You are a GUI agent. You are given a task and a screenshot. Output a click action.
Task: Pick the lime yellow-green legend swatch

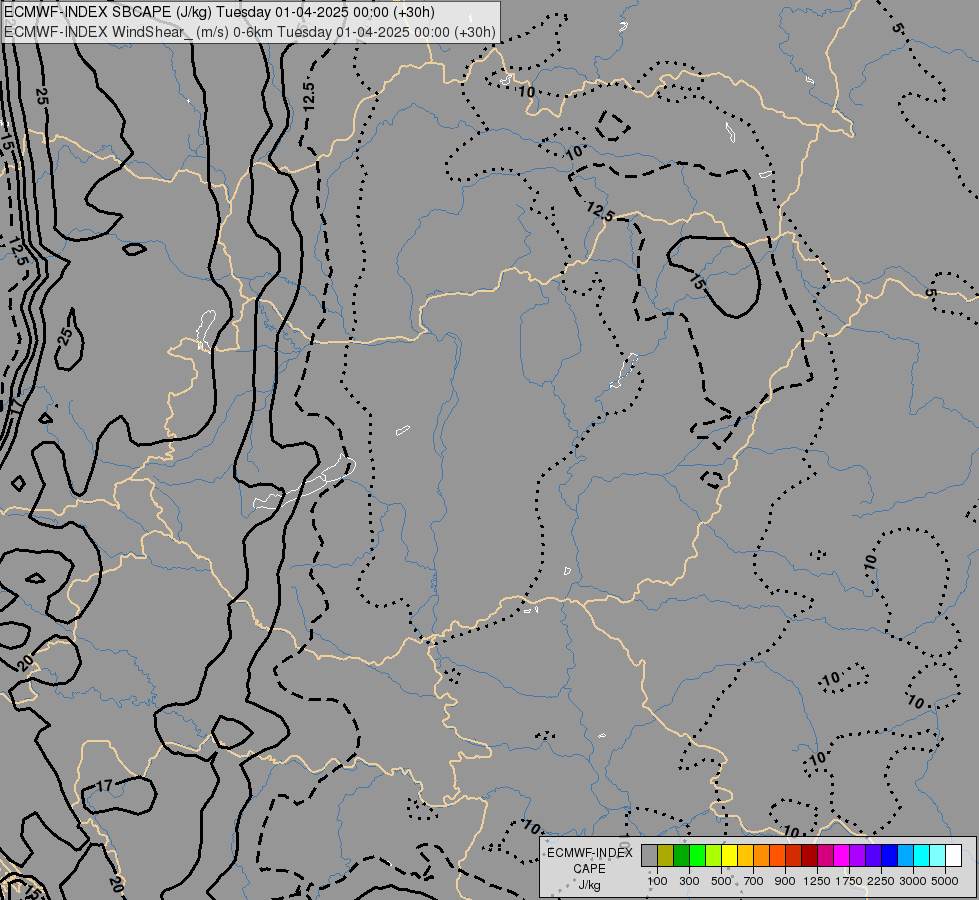(714, 855)
